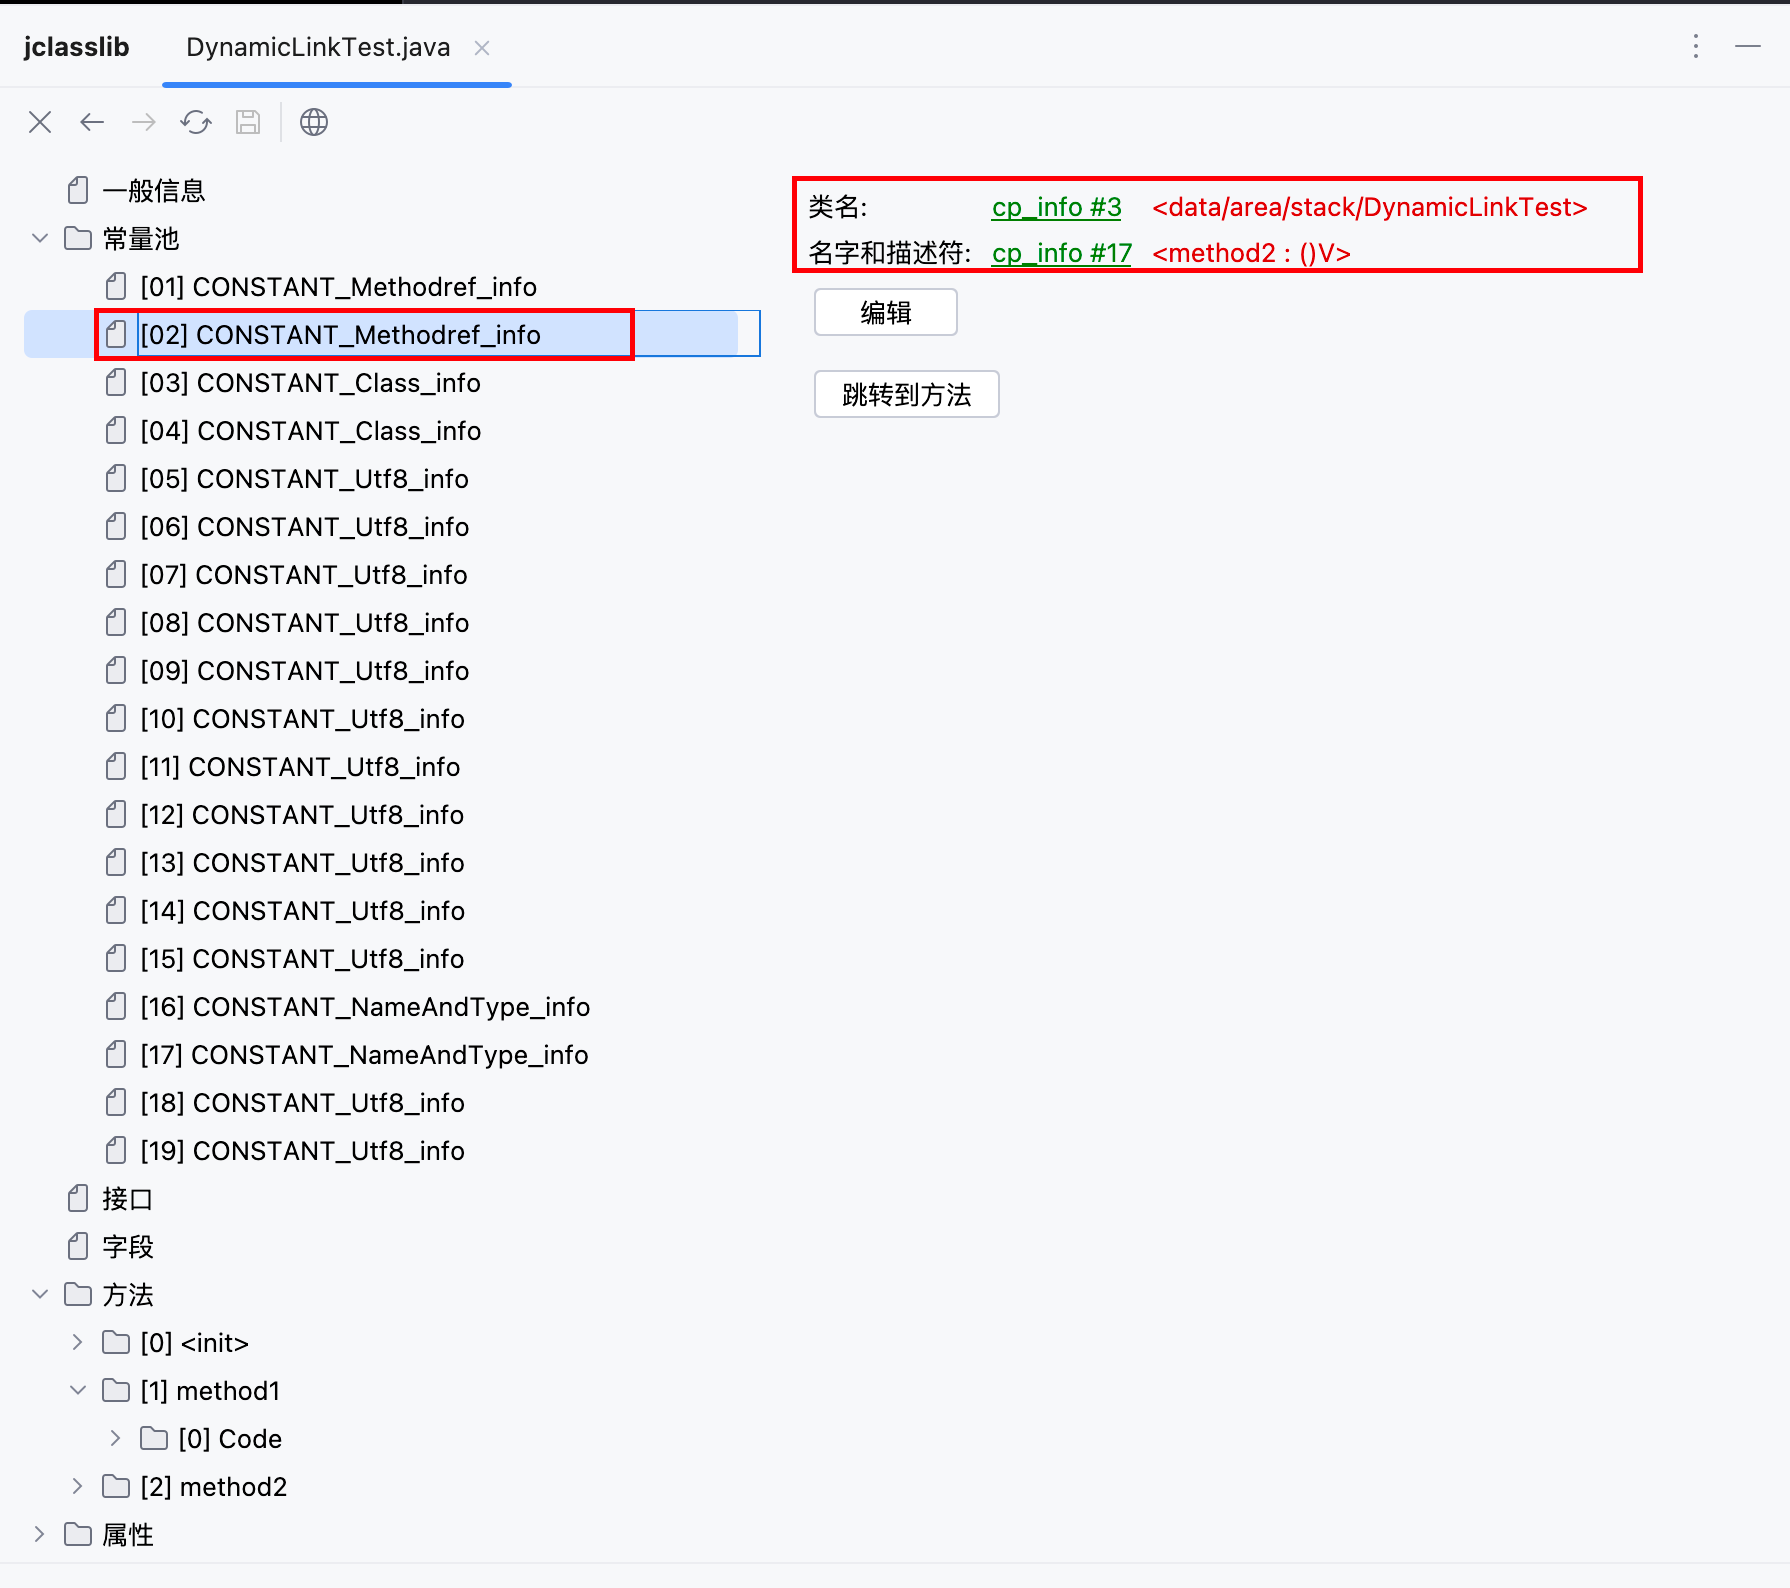Click the 字段 document icon

point(78,1246)
